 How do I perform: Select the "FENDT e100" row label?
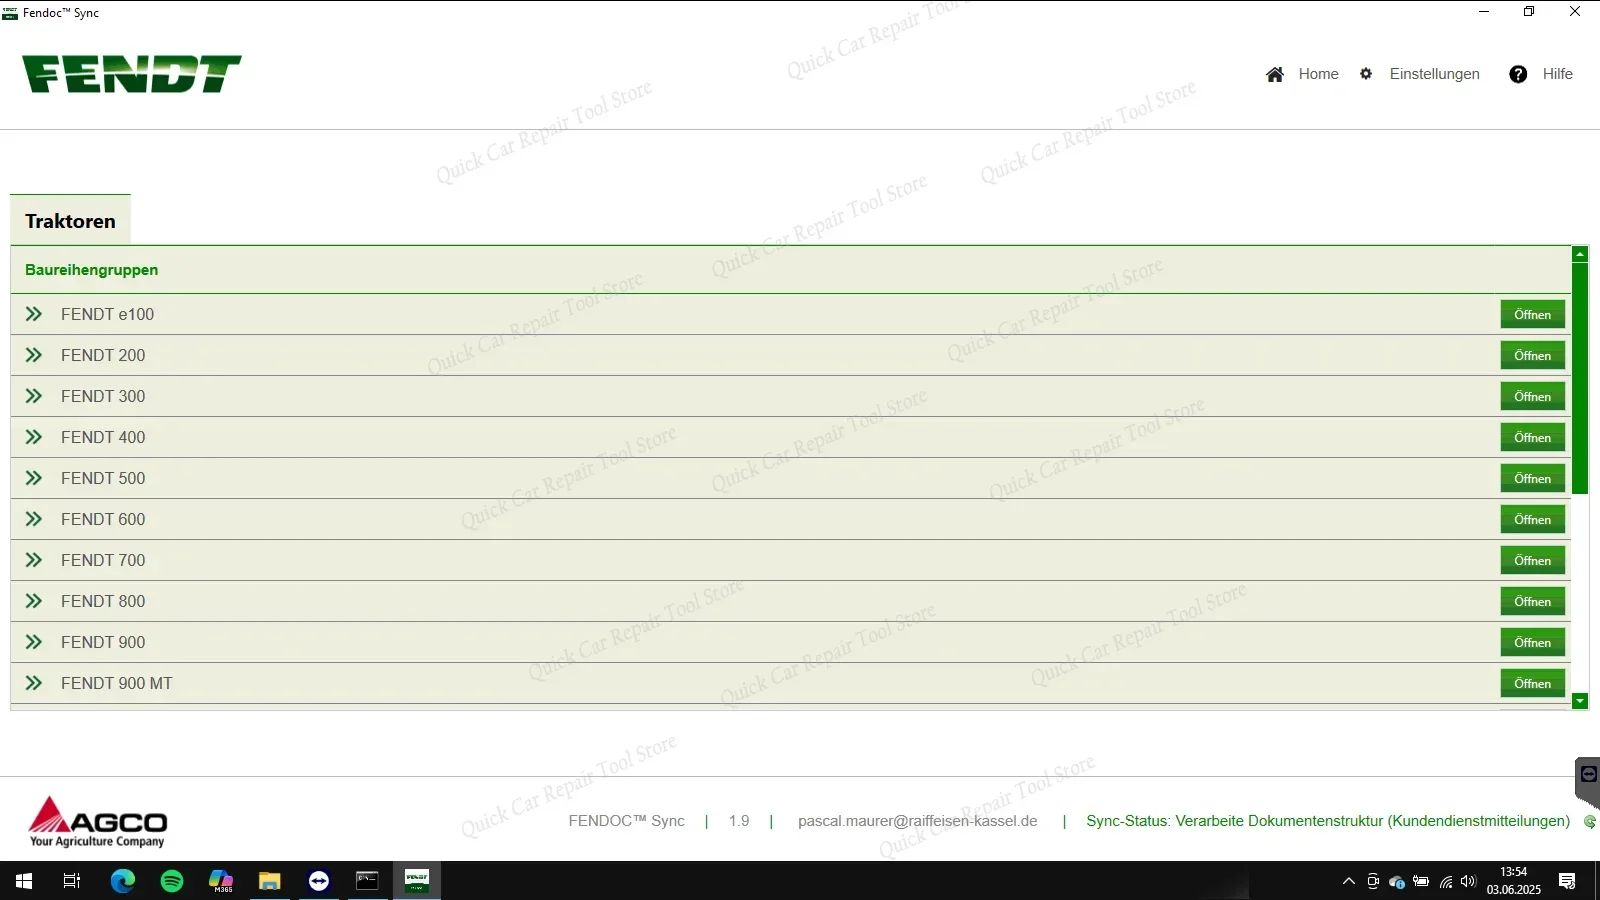[107, 314]
